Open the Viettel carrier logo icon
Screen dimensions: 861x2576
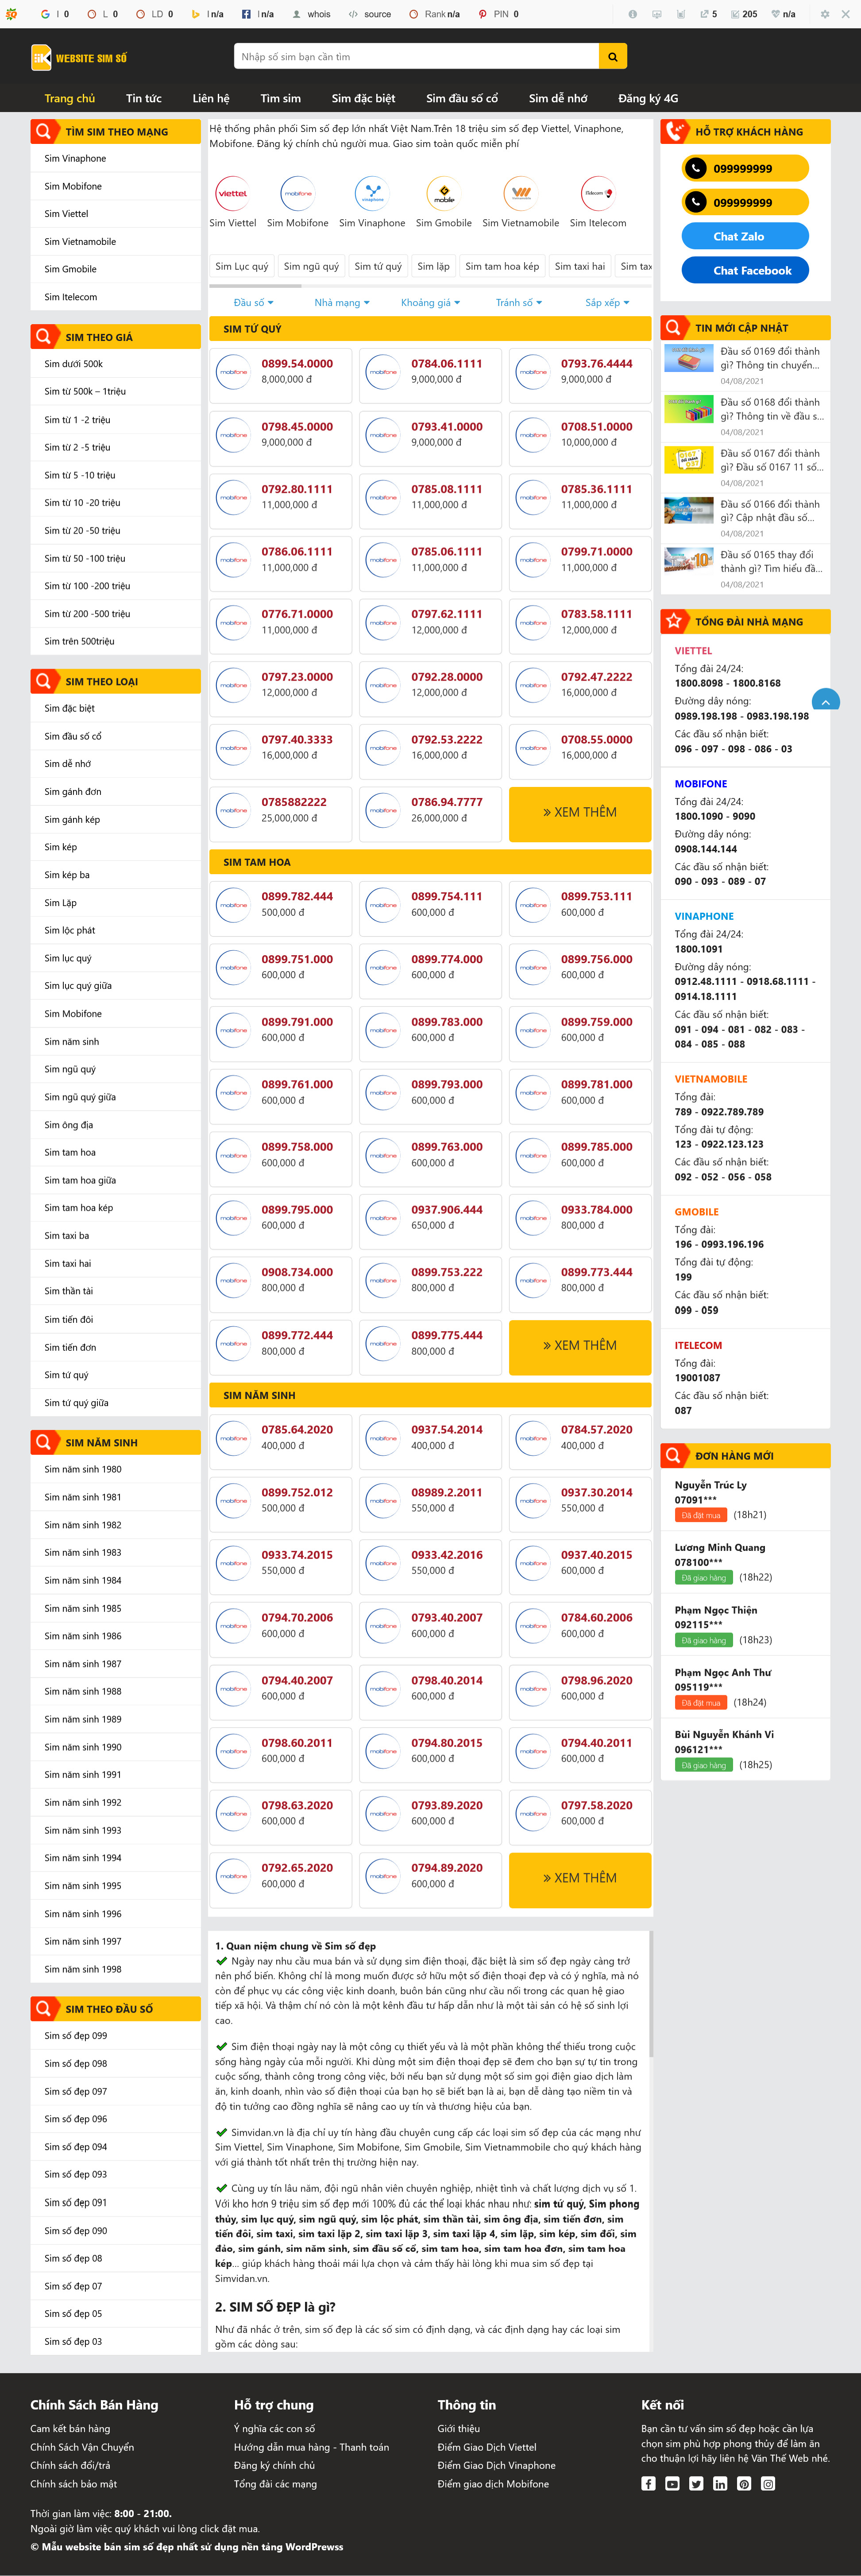[232, 194]
